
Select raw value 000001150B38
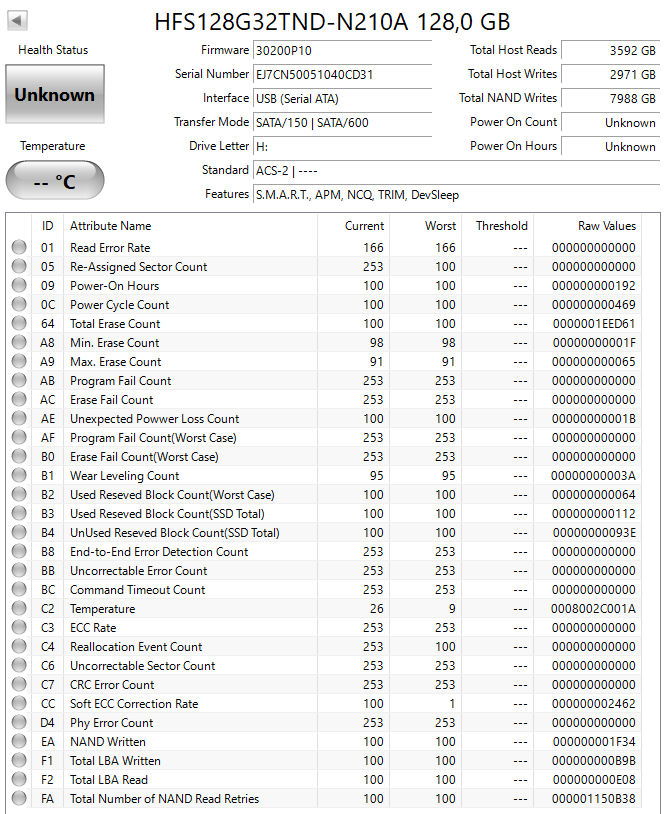(x=594, y=798)
